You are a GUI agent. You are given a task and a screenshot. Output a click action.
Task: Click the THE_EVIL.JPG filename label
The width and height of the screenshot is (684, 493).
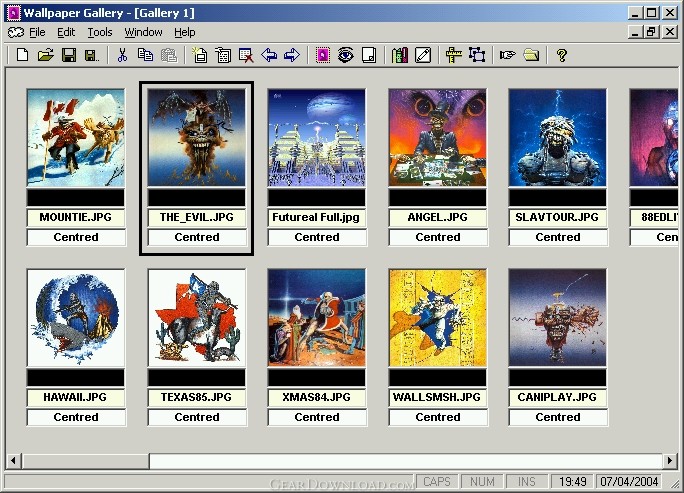click(196, 217)
